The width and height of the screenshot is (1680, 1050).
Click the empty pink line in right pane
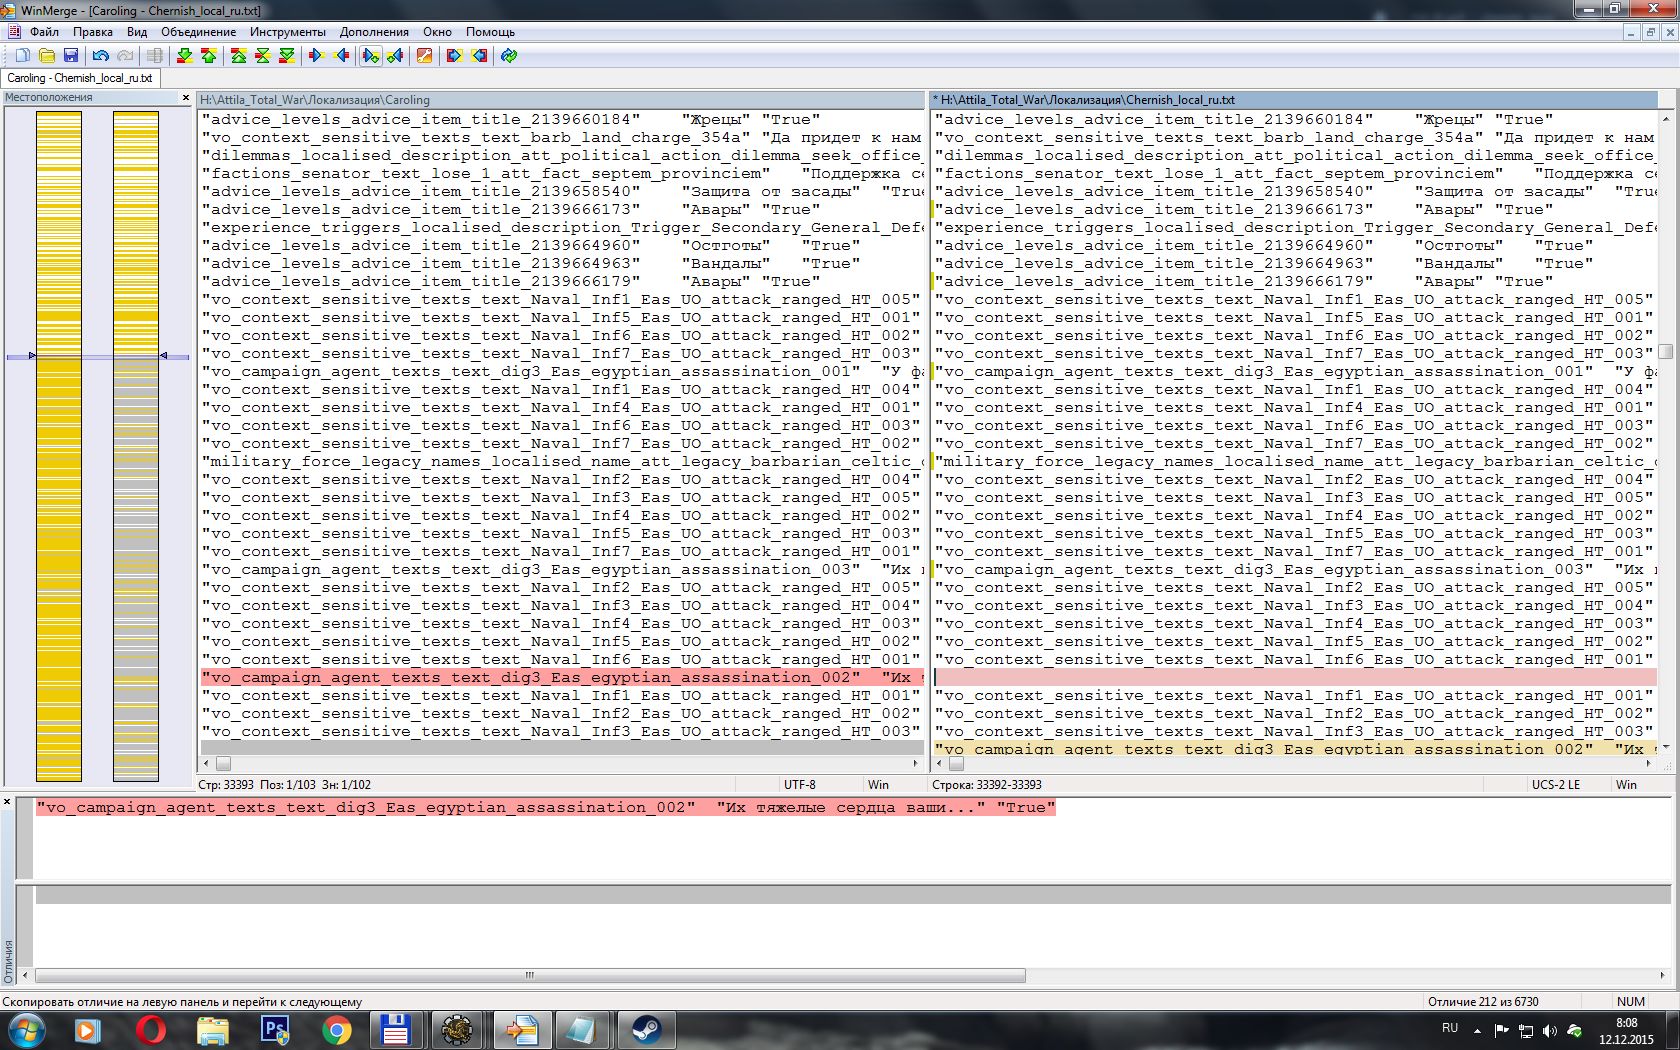click(1295, 678)
